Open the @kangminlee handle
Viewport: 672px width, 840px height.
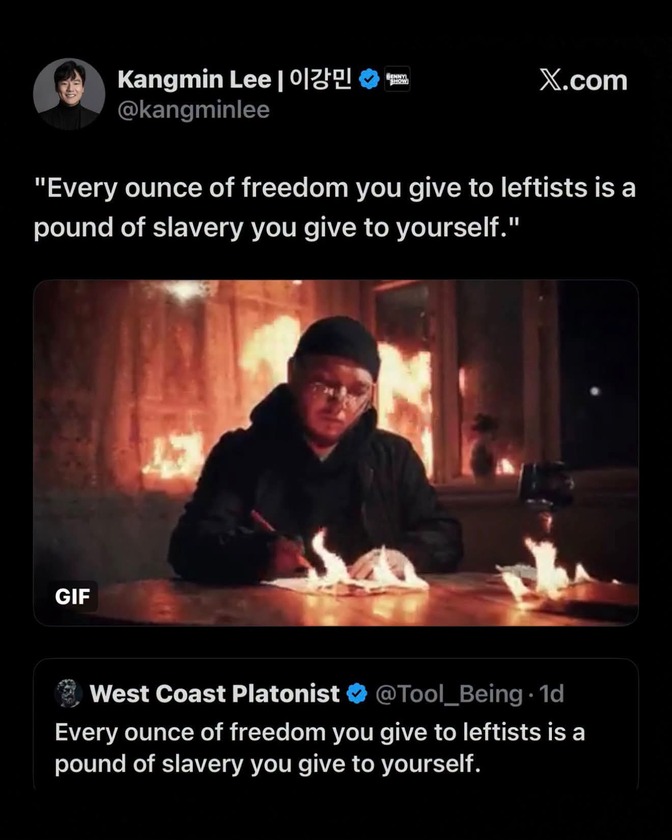pyautogui.click(x=193, y=110)
